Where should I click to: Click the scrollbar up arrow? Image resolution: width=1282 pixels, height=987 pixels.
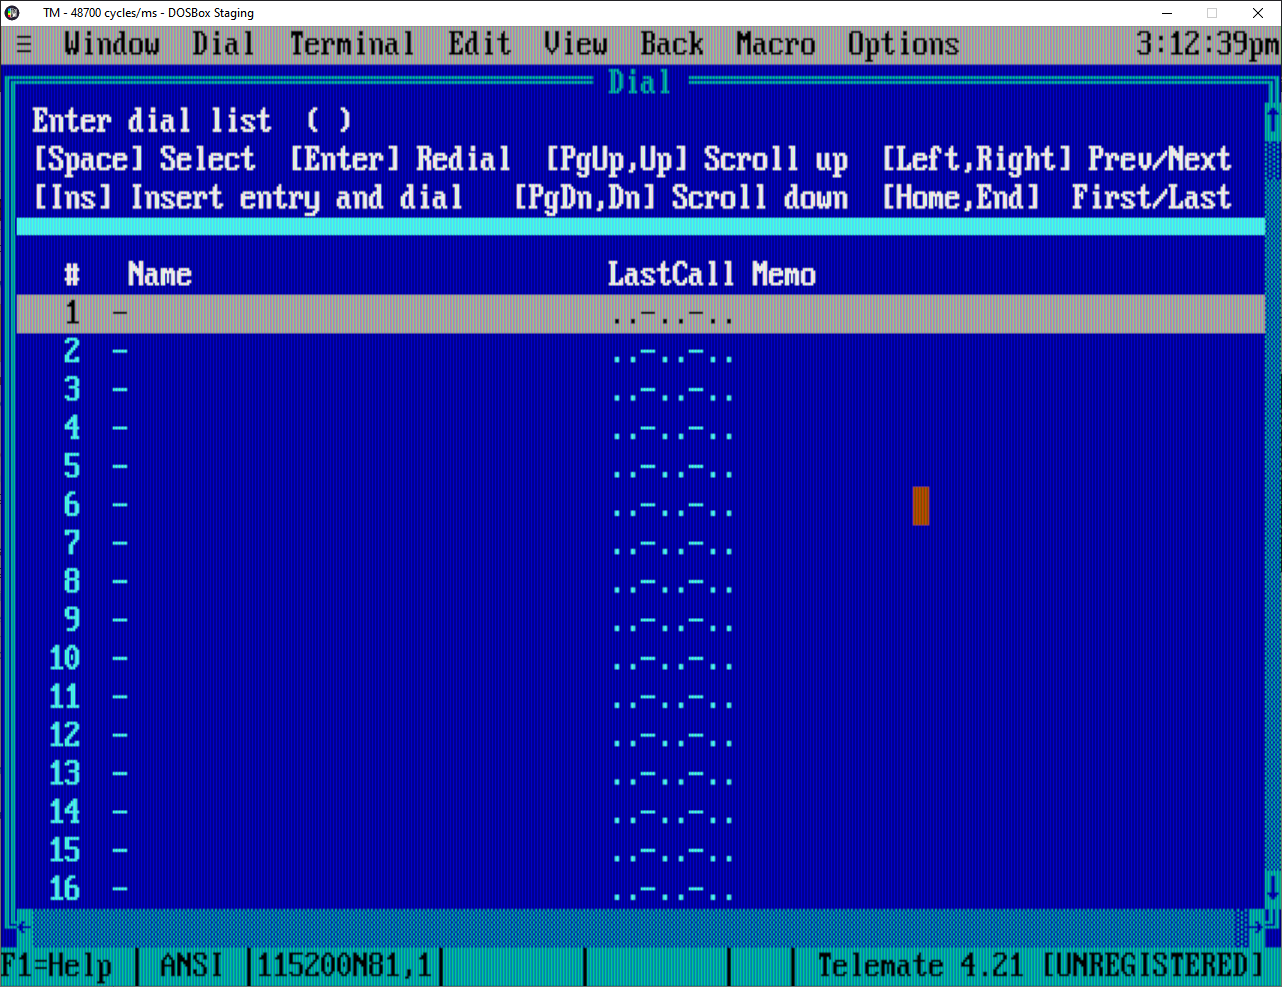click(1271, 119)
